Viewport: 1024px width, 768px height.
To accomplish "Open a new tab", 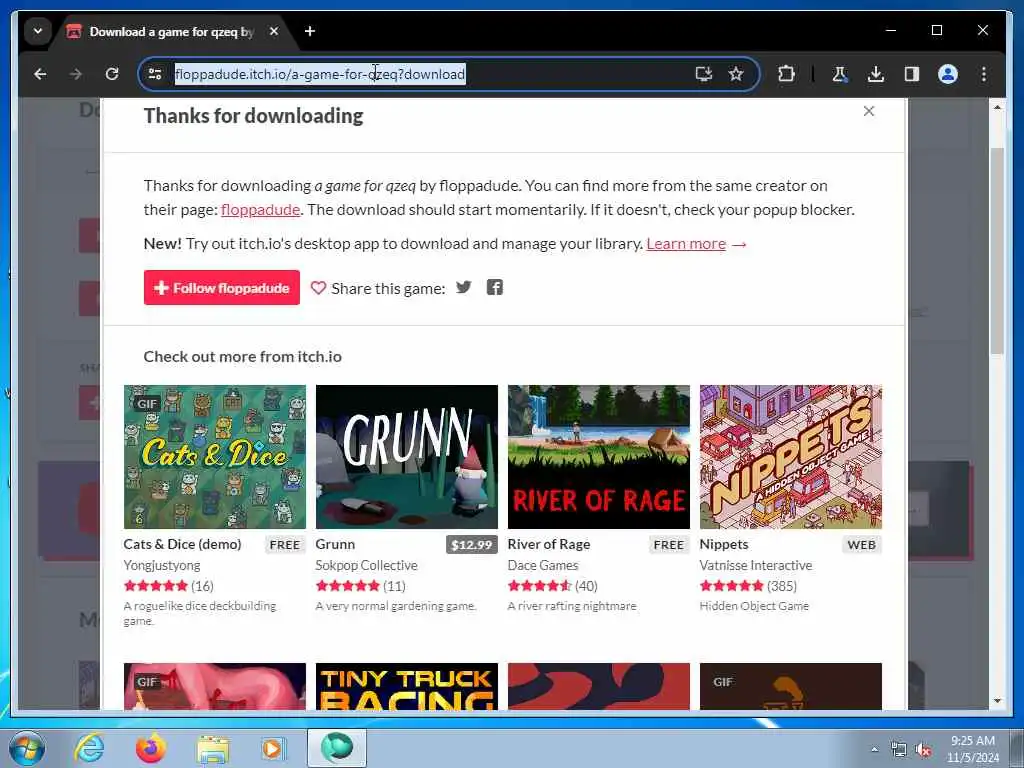I will (x=310, y=31).
